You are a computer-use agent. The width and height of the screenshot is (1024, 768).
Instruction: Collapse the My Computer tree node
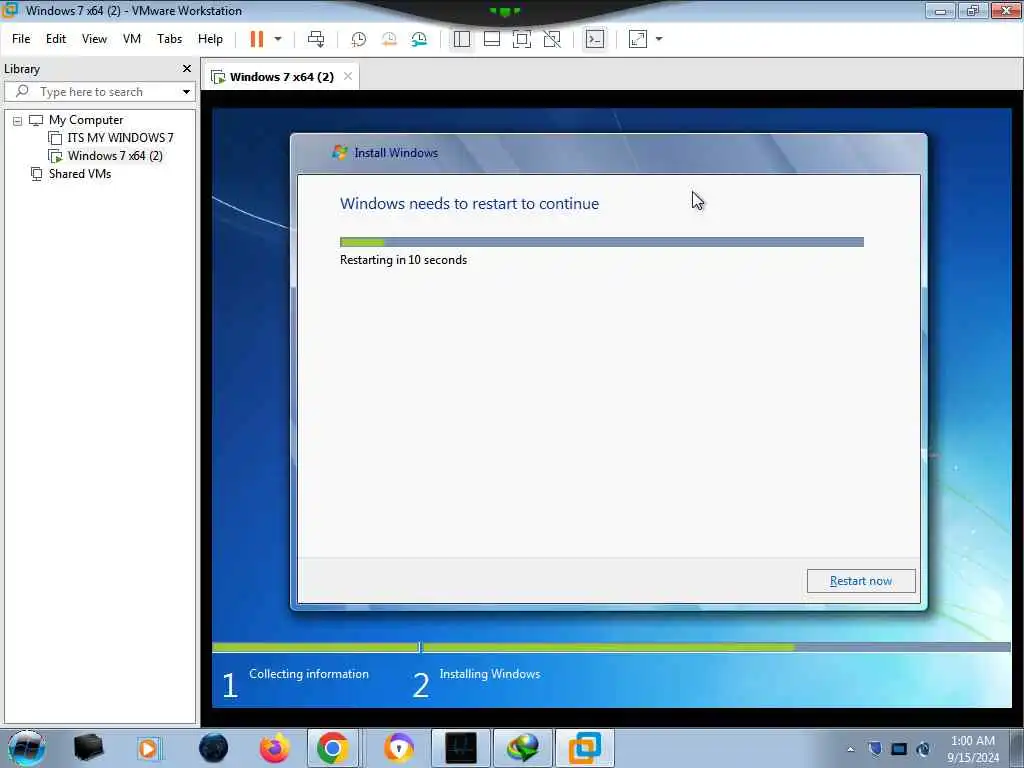pos(18,121)
